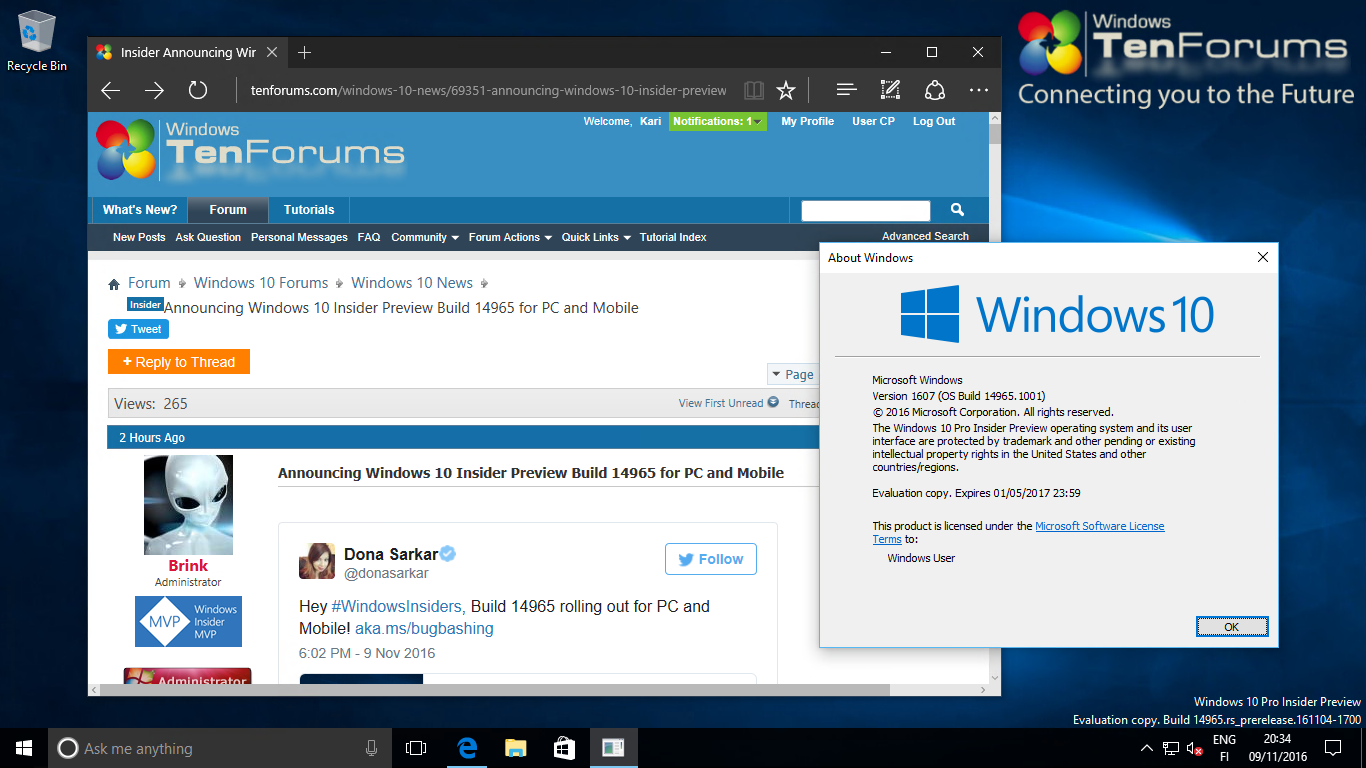Open Windows Store from taskbar
This screenshot has height=768, width=1366.
pos(564,748)
